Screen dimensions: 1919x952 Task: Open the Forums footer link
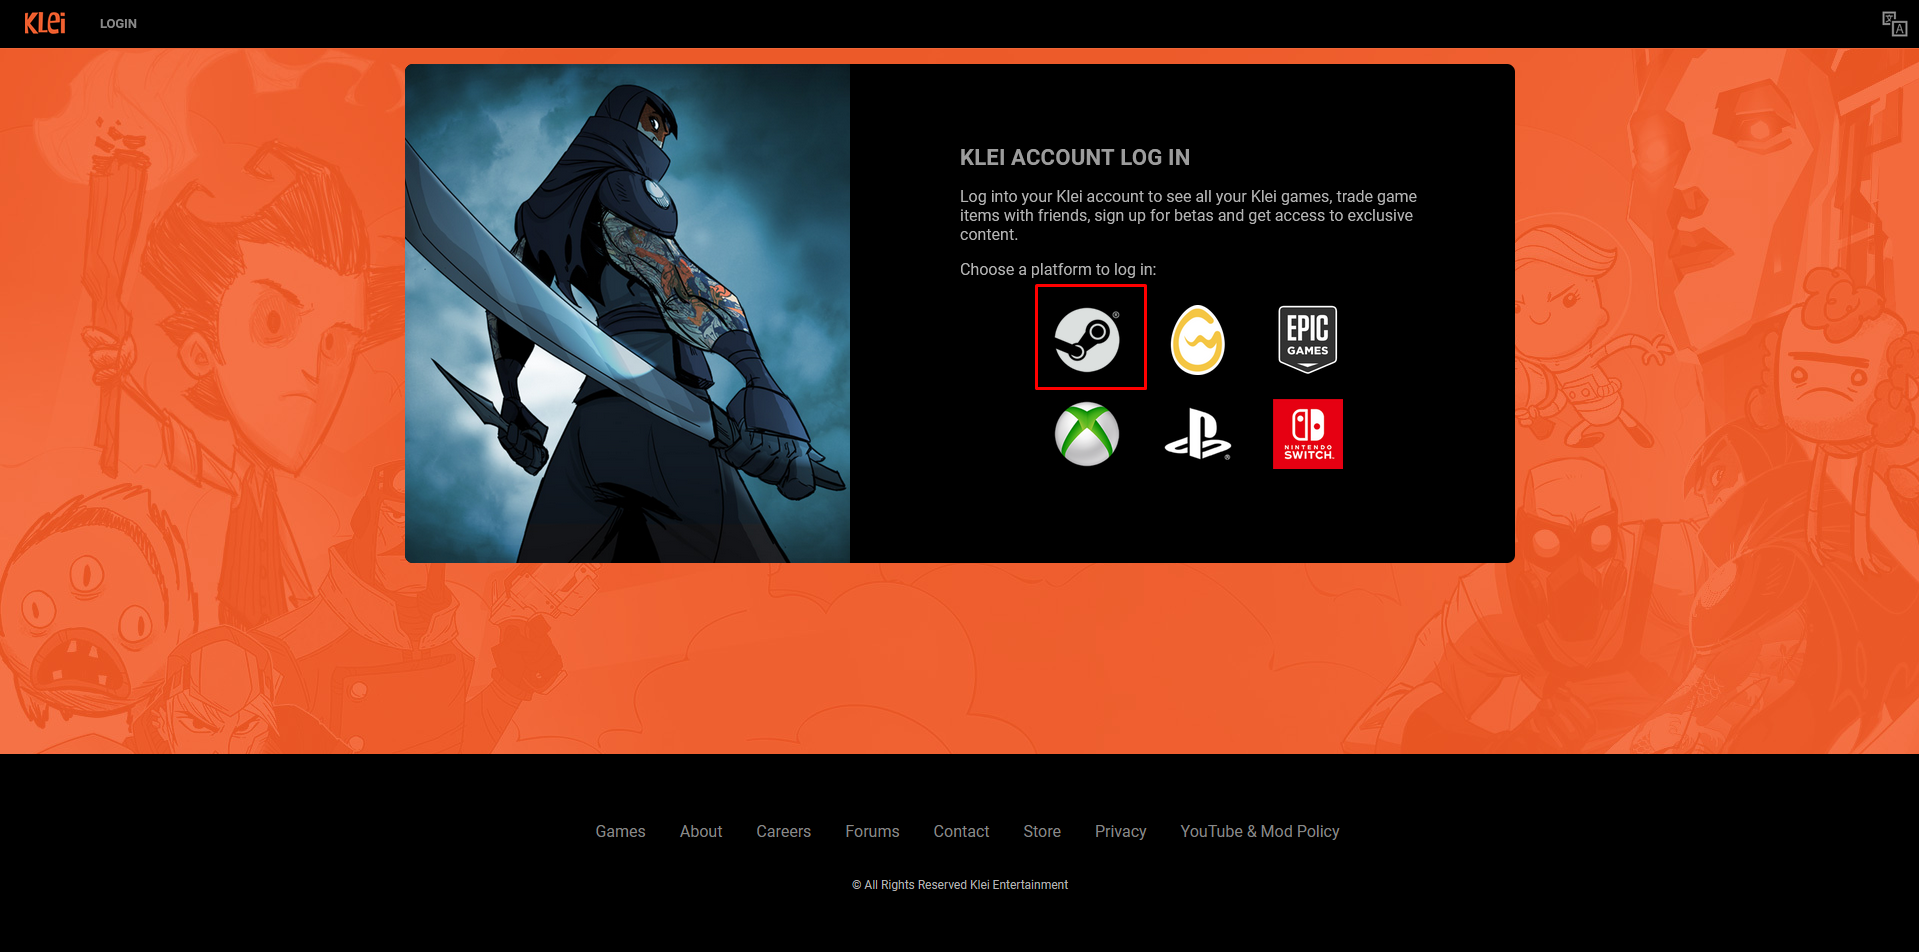pyautogui.click(x=872, y=831)
